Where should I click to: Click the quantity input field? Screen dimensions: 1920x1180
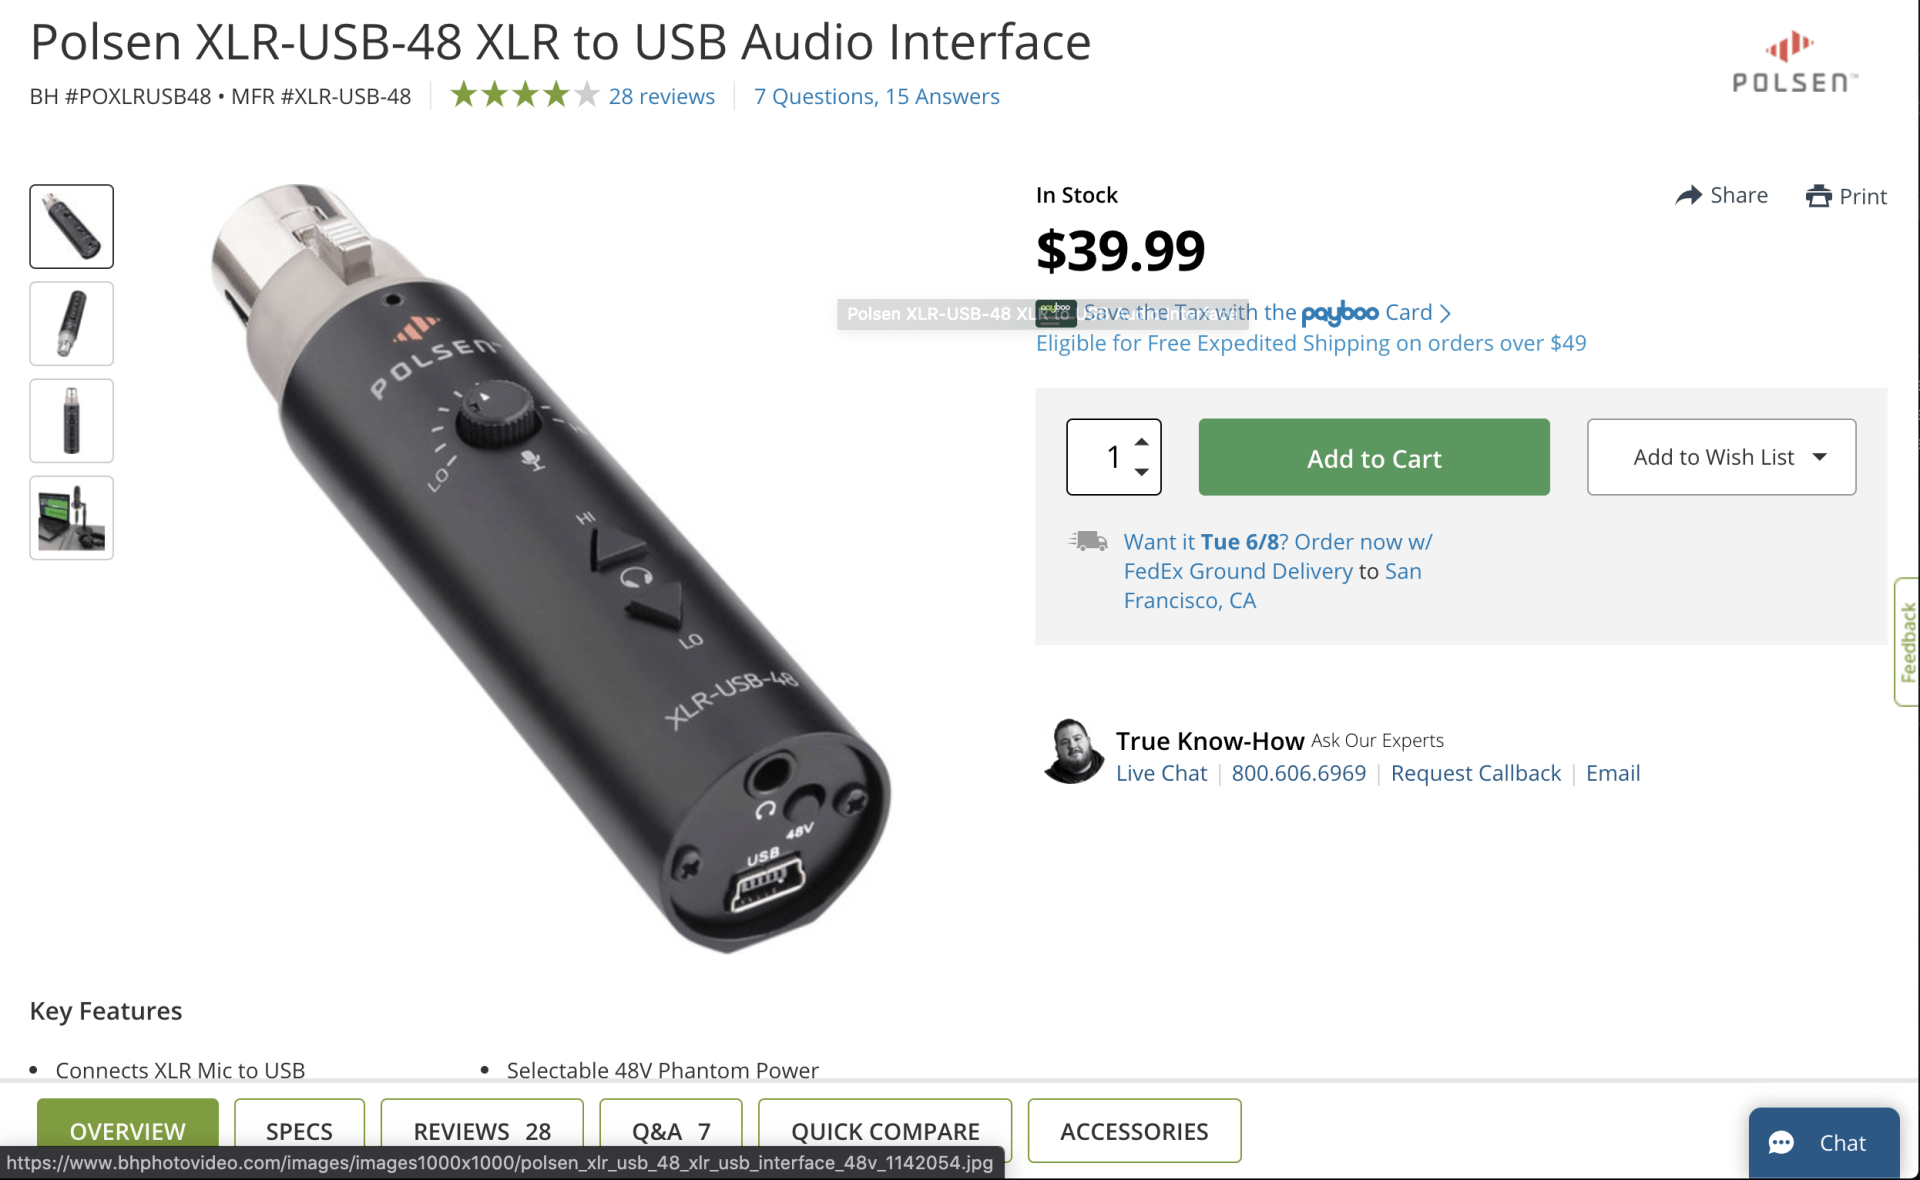pos(1108,457)
